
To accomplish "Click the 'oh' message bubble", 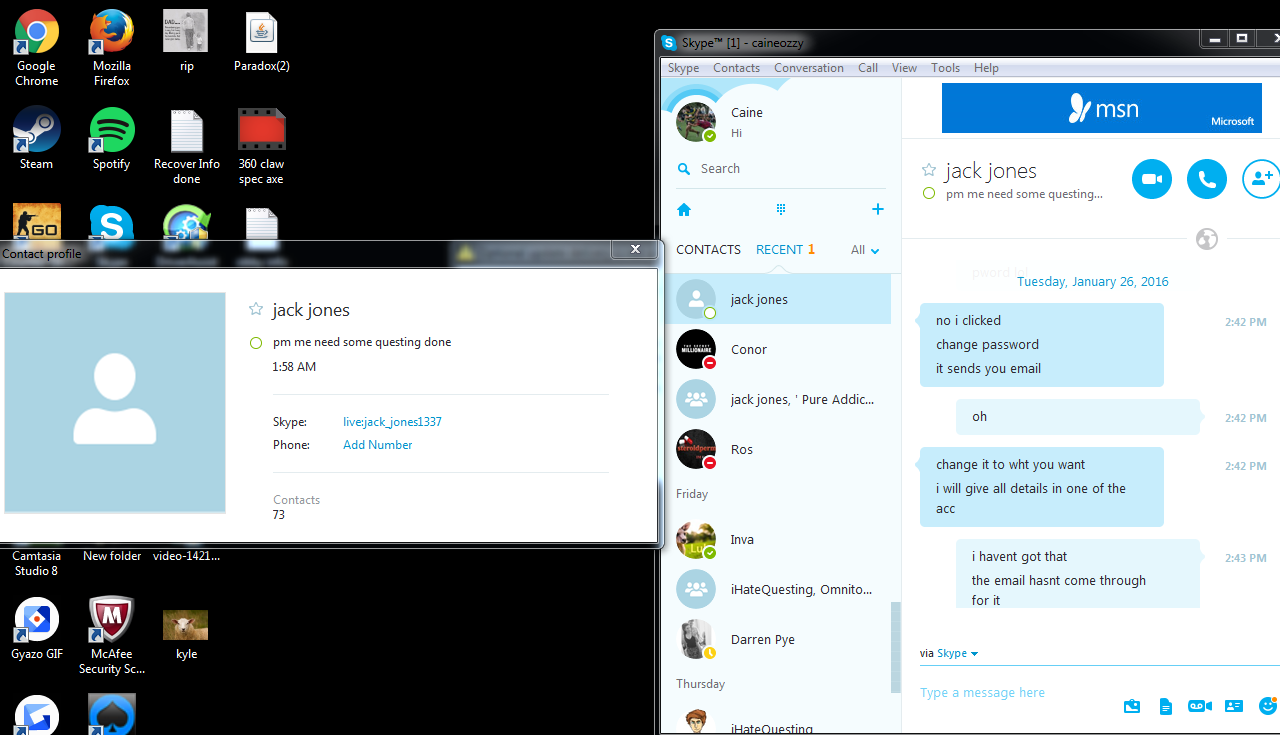I will [x=1078, y=417].
